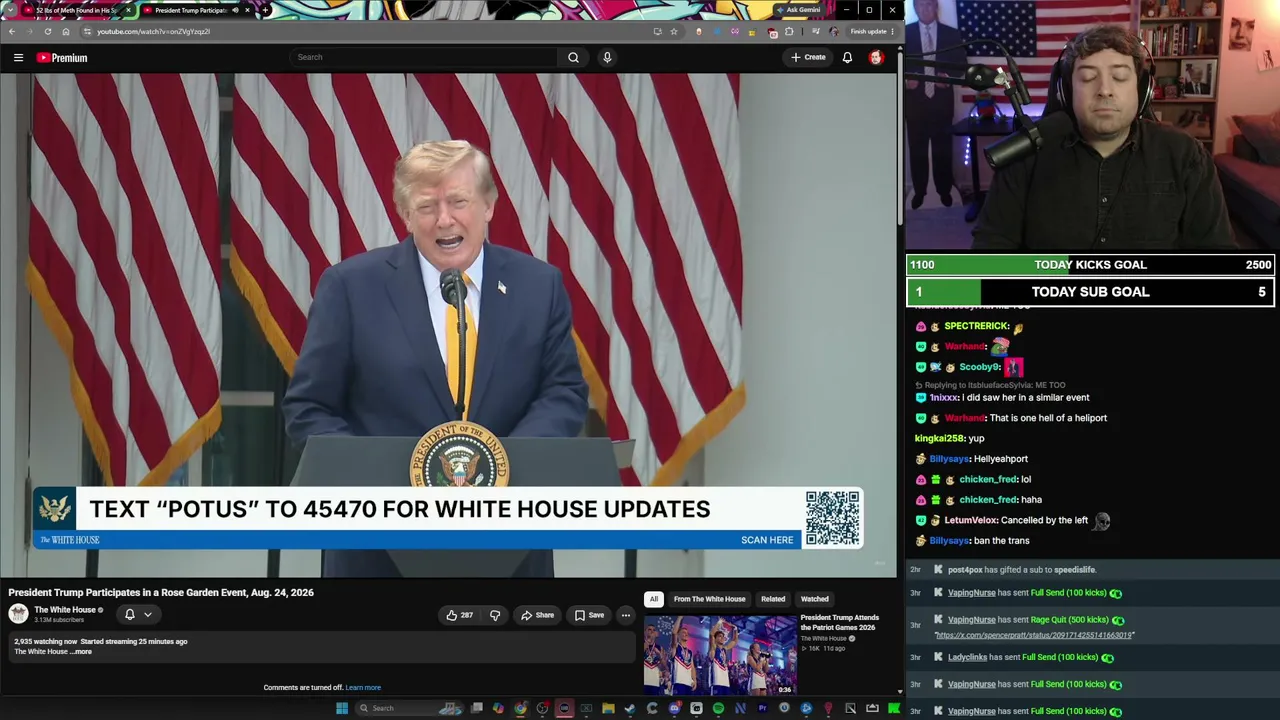Dislike the video with thumbs-down button
Viewport: 1280px width, 720px height.
coord(494,615)
